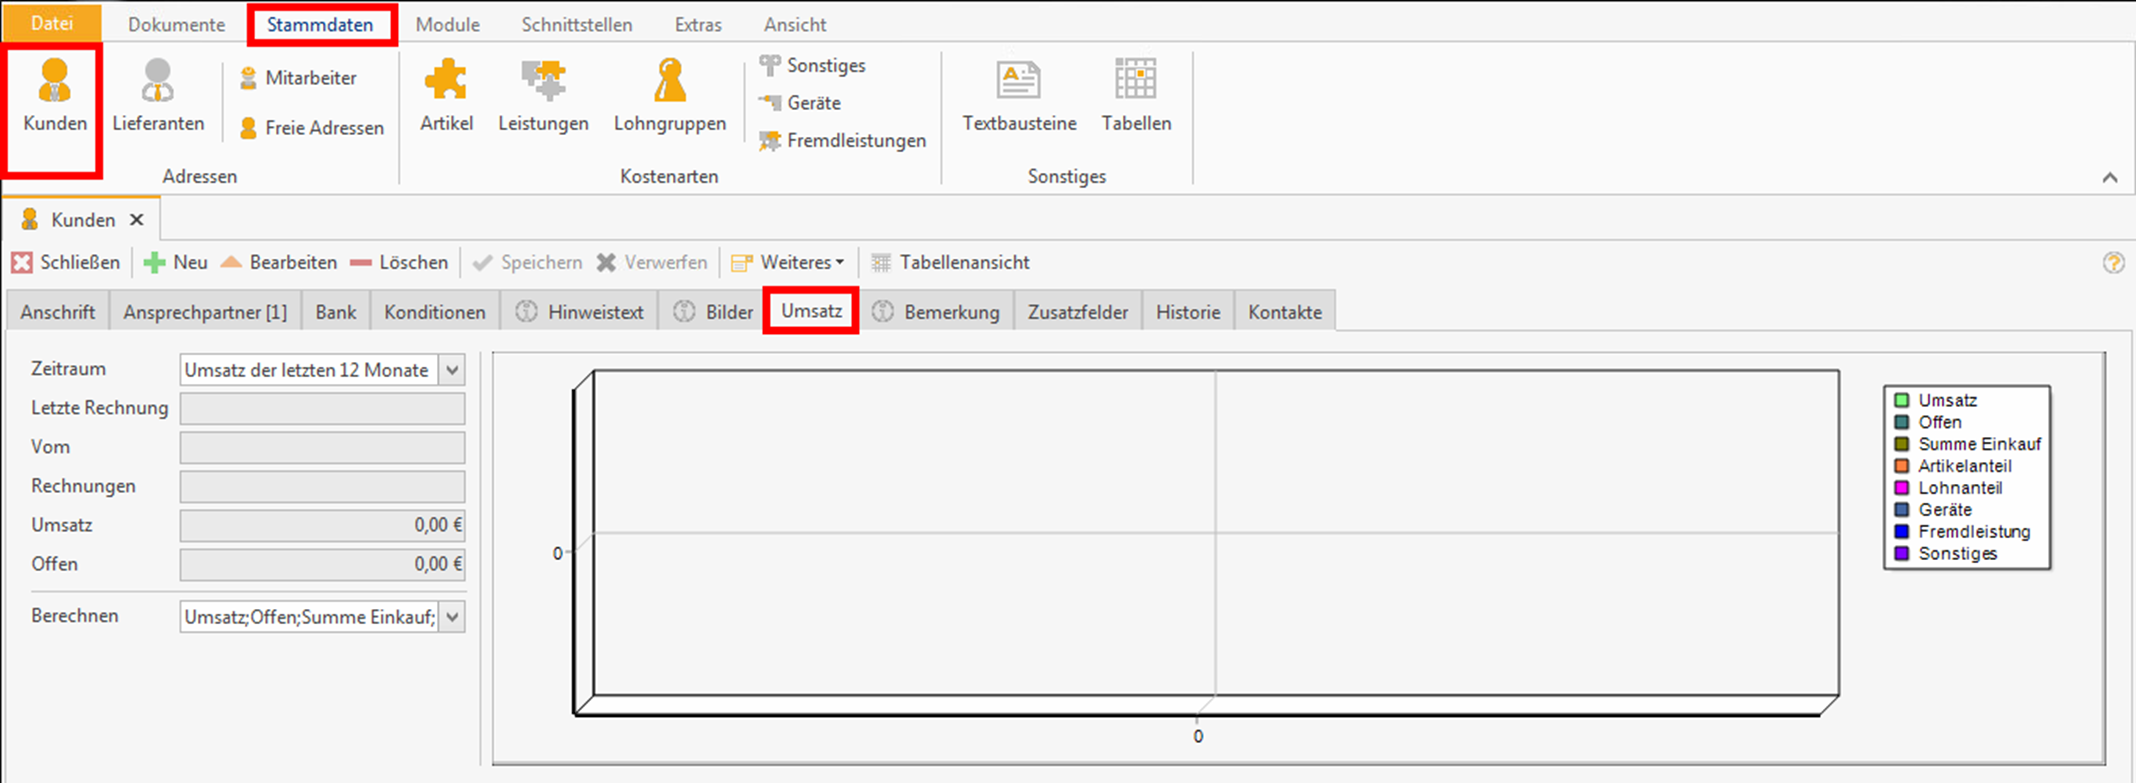2136x783 pixels.
Task: Open Fremdleistungen cost type
Action: (842, 141)
